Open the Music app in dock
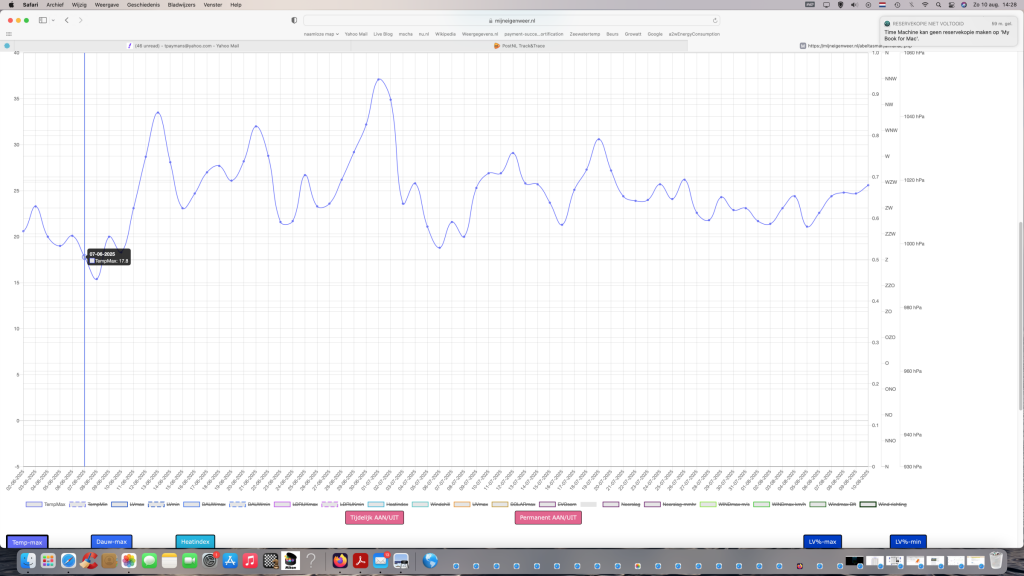Image resolution: width=1024 pixels, height=576 pixels. click(x=250, y=560)
